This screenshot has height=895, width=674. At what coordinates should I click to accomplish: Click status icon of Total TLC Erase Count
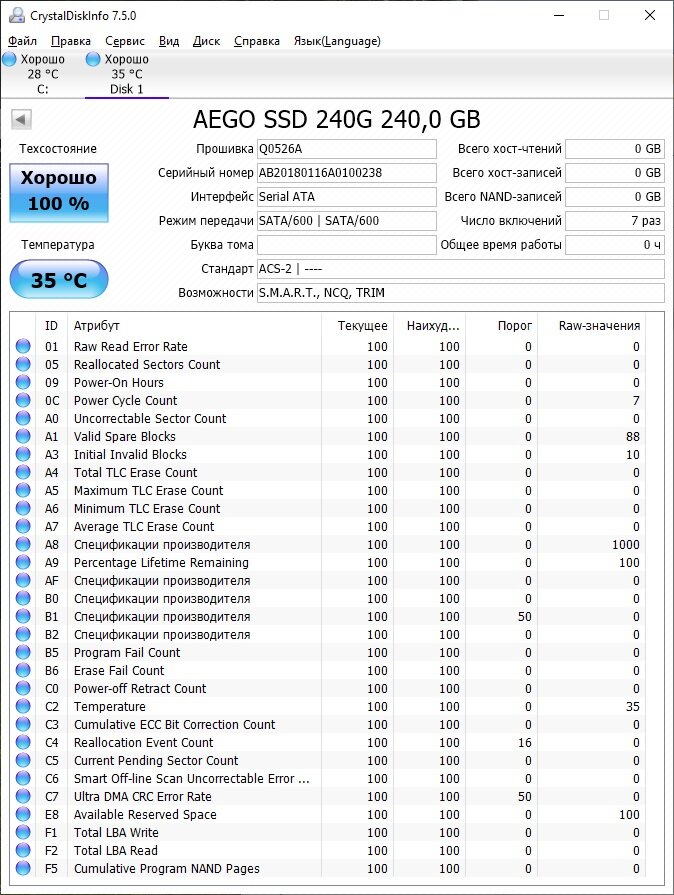point(23,472)
